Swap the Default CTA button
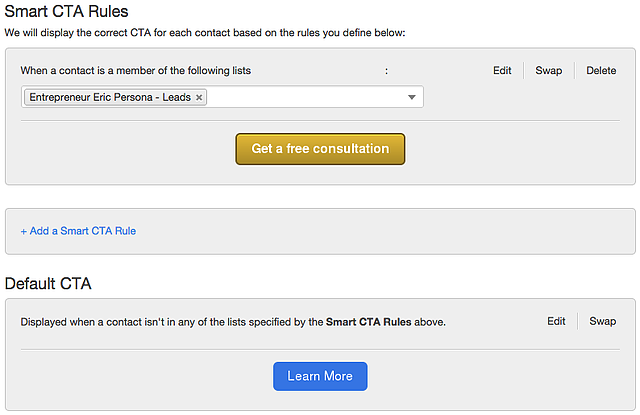 tap(602, 322)
